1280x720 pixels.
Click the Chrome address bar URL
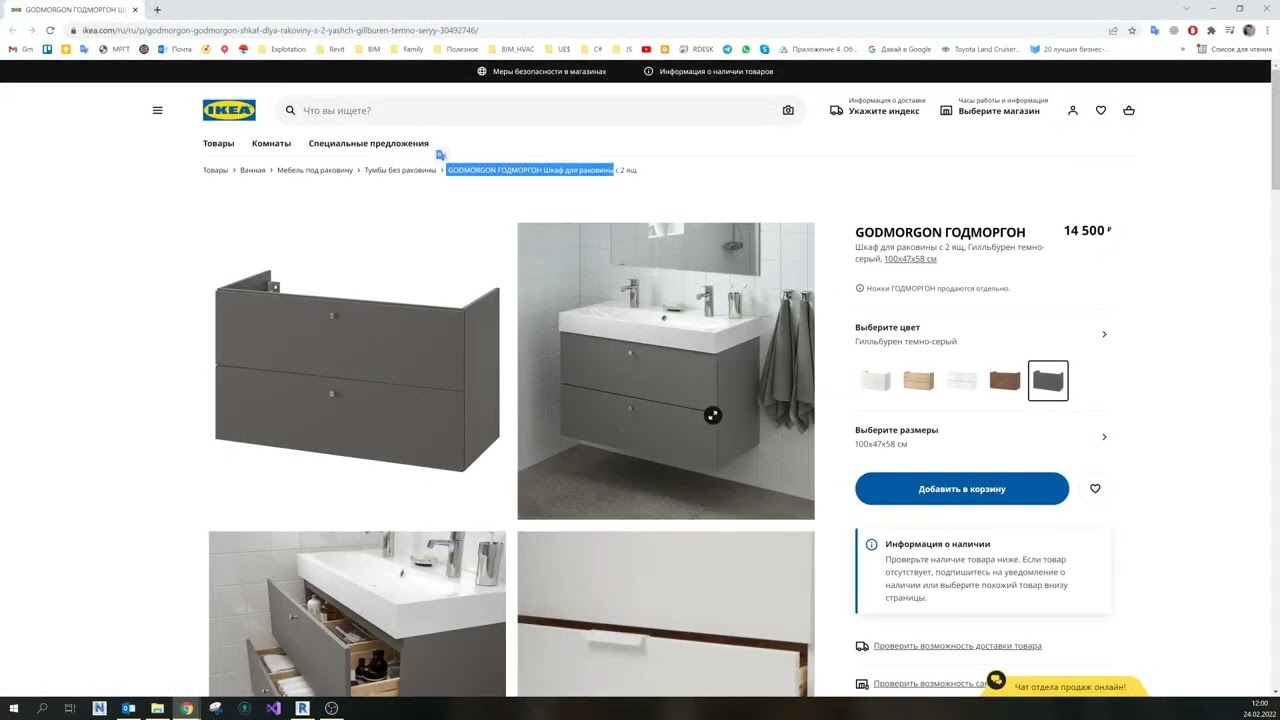coord(280,30)
